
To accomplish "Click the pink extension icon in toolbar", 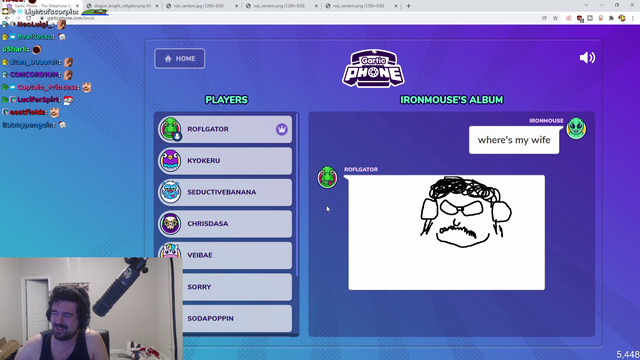I will (569, 18).
